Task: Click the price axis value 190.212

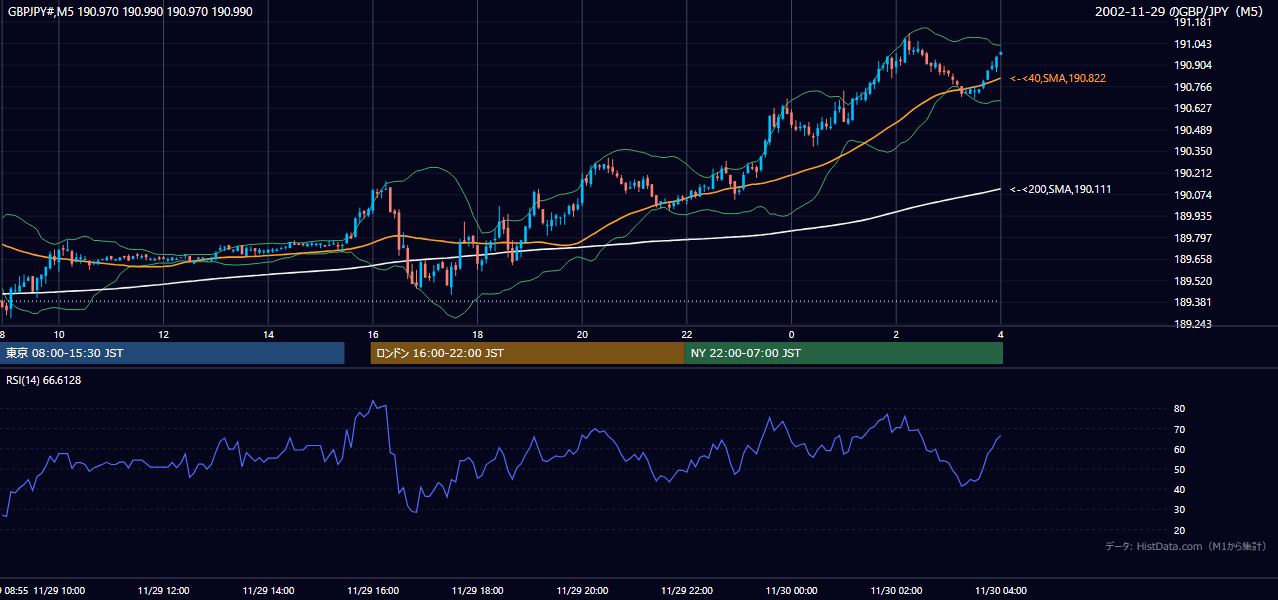Action: pos(1193,173)
